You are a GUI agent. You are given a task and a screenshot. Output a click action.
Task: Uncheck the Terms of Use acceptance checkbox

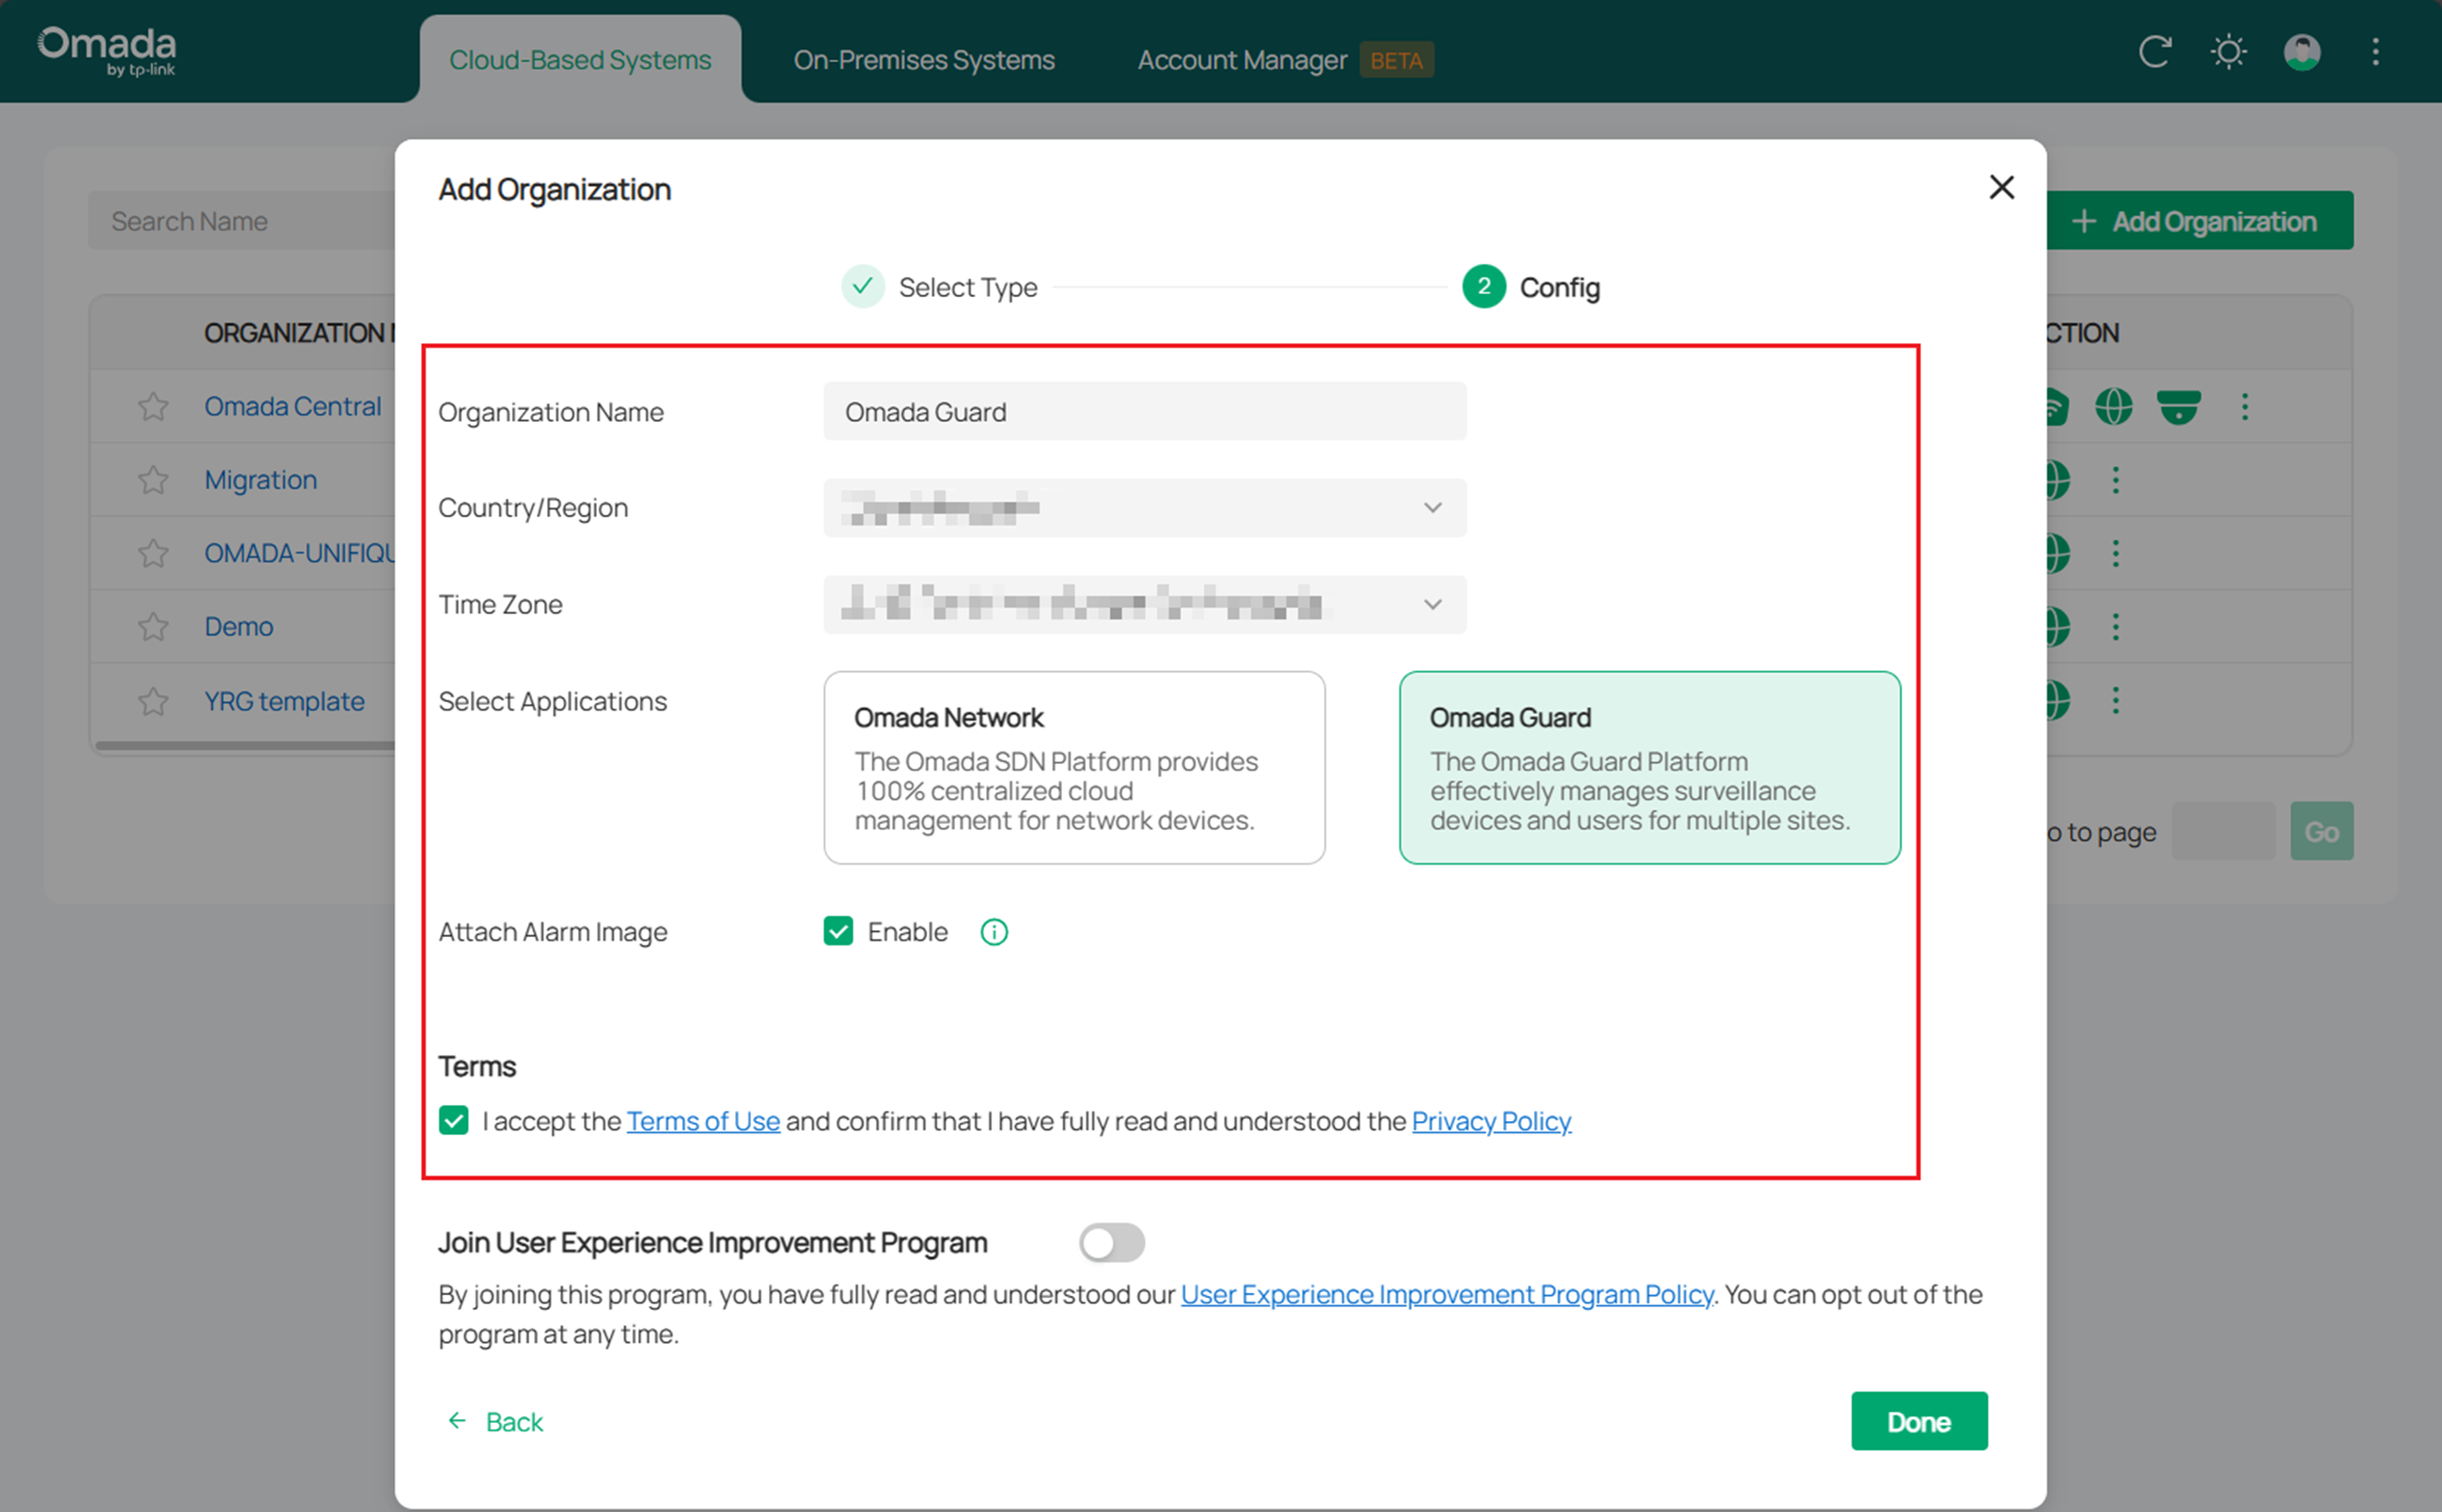click(453, 1121)
